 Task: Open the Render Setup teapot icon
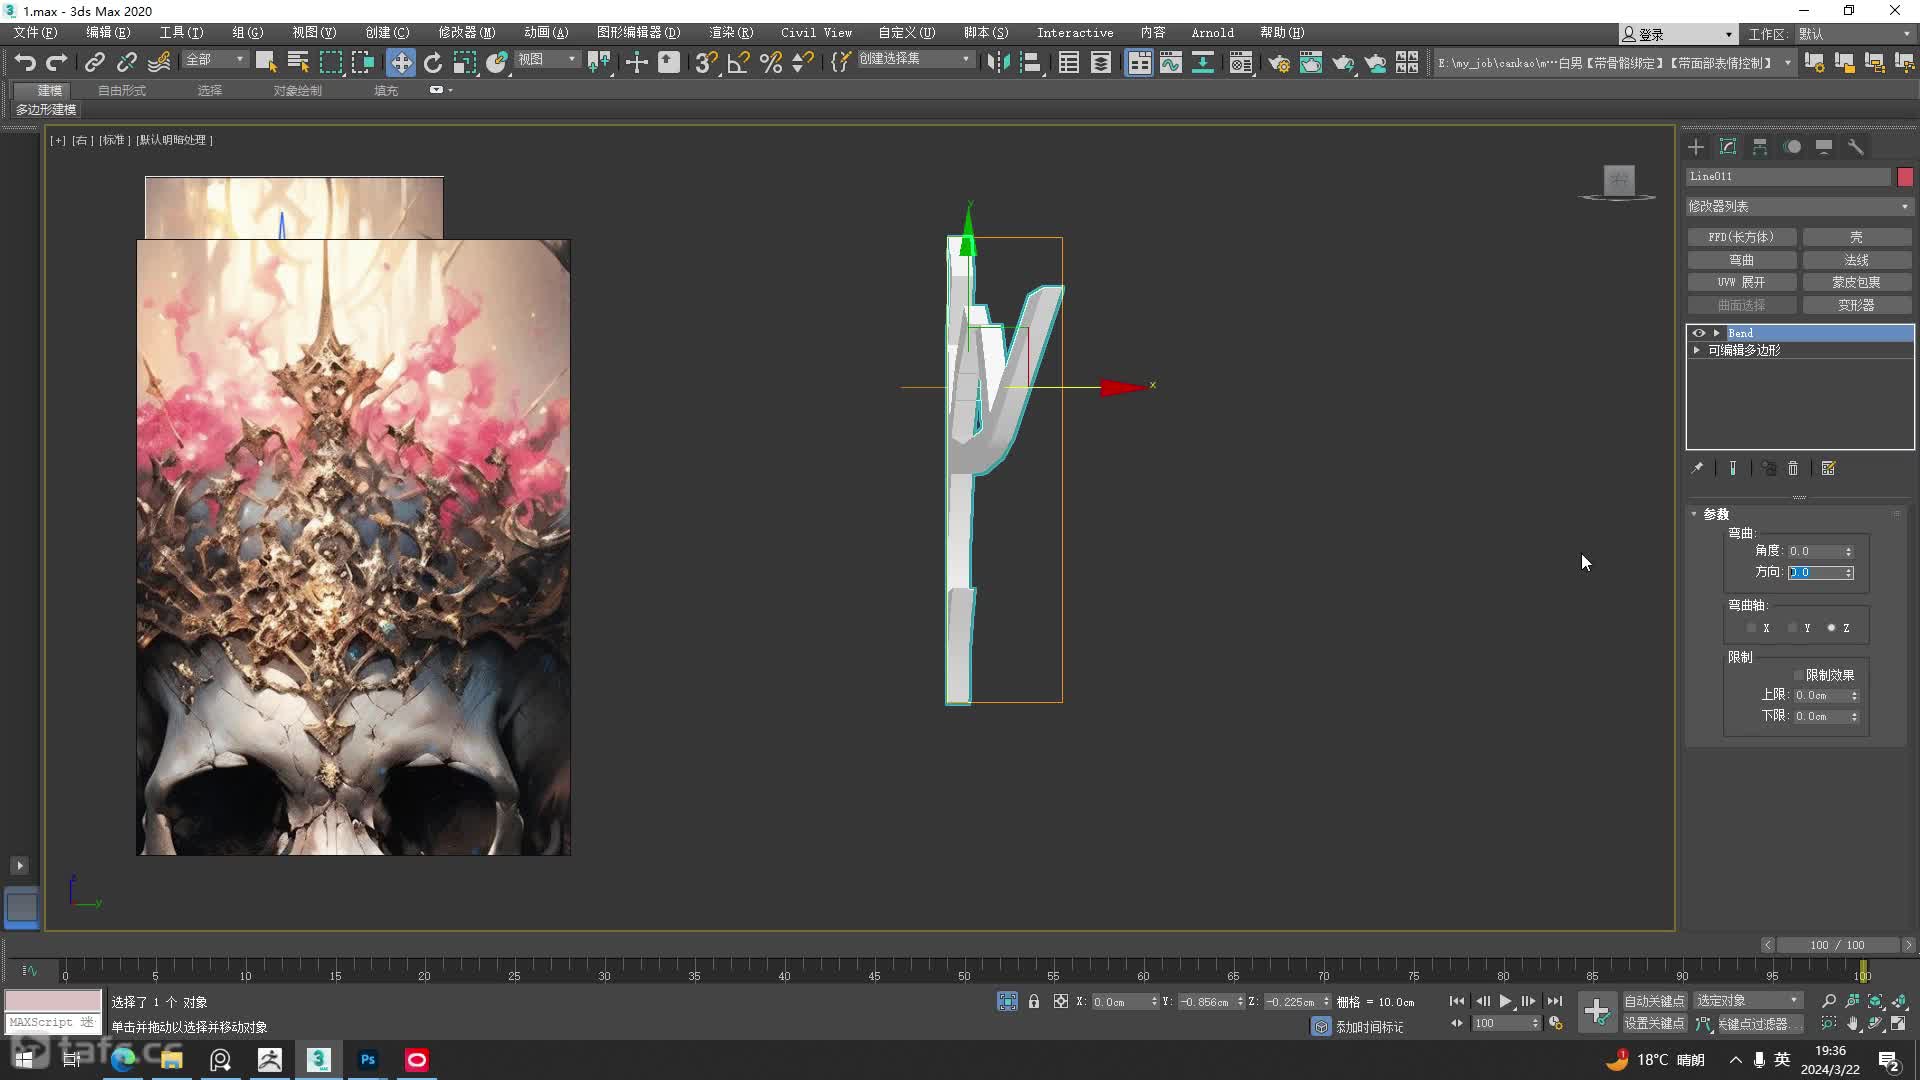coord(1278,62)
